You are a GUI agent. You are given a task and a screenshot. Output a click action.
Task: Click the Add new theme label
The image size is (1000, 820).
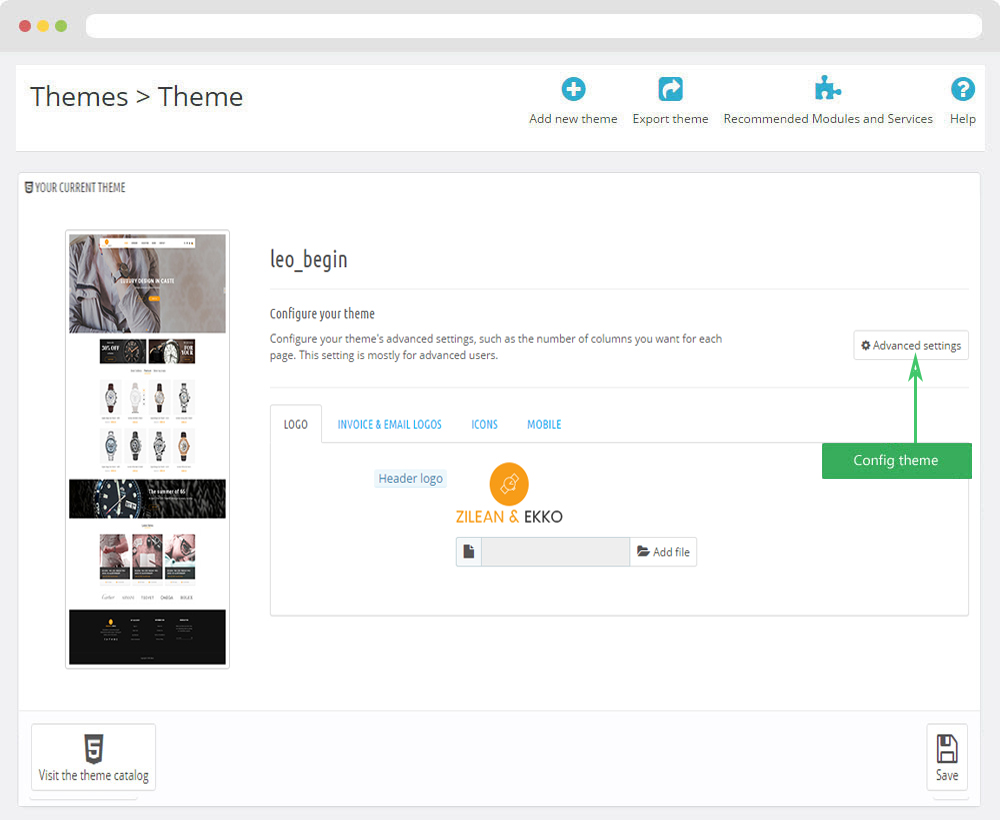pyautogui.click(x=573, y=119)
